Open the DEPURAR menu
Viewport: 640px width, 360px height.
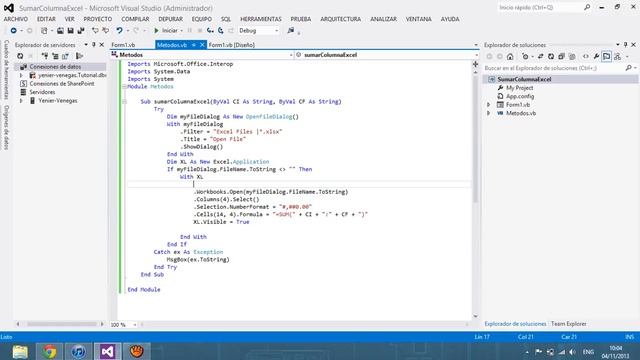[x=171, y=19]
